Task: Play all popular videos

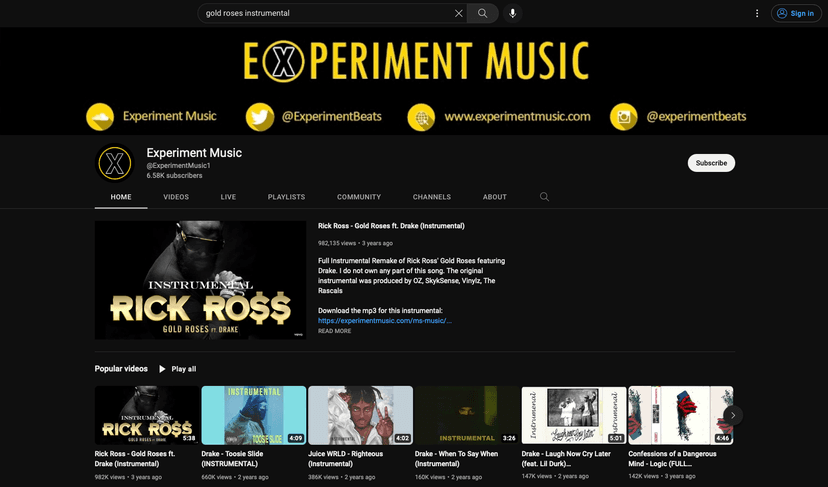Action: (x=177, y=369)
